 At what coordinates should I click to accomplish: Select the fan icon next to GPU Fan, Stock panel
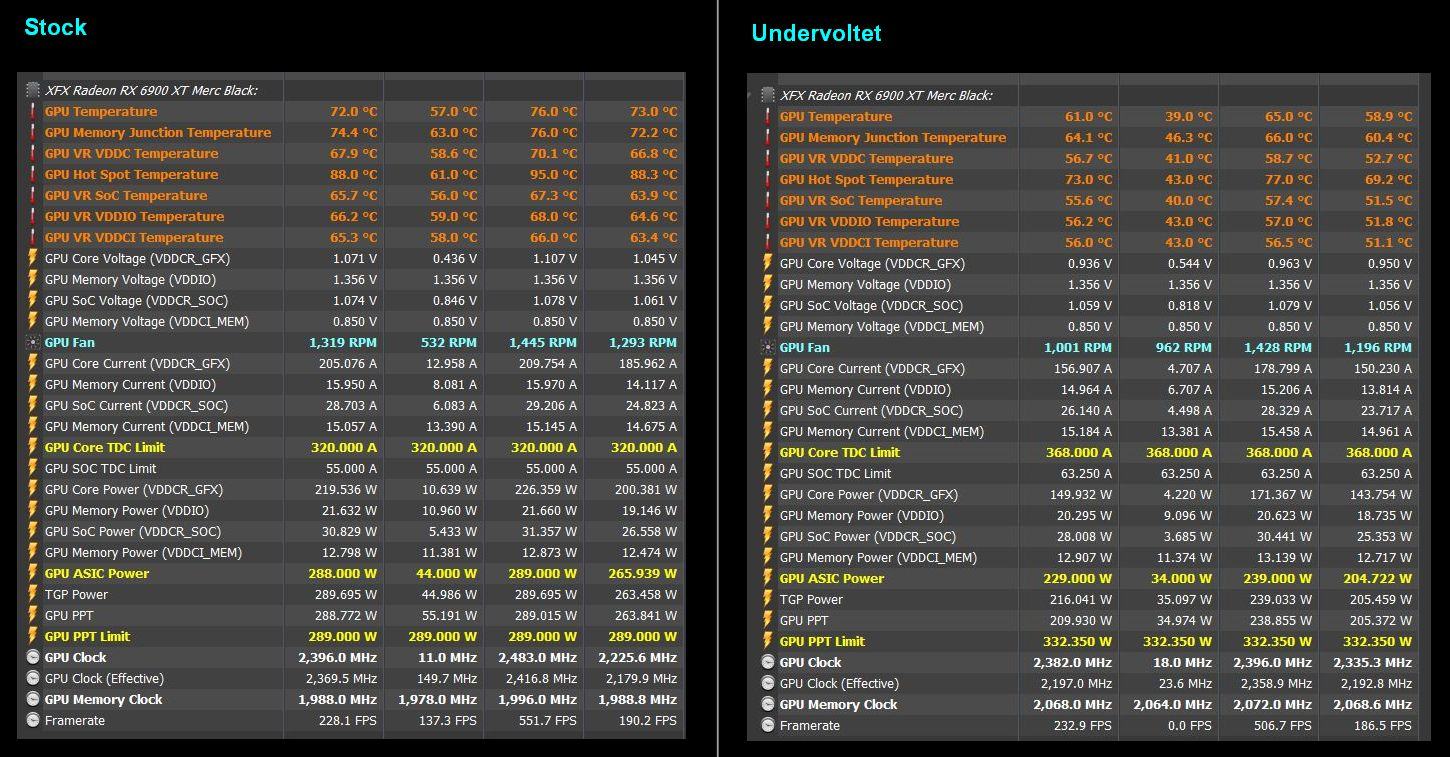point(33,342)
